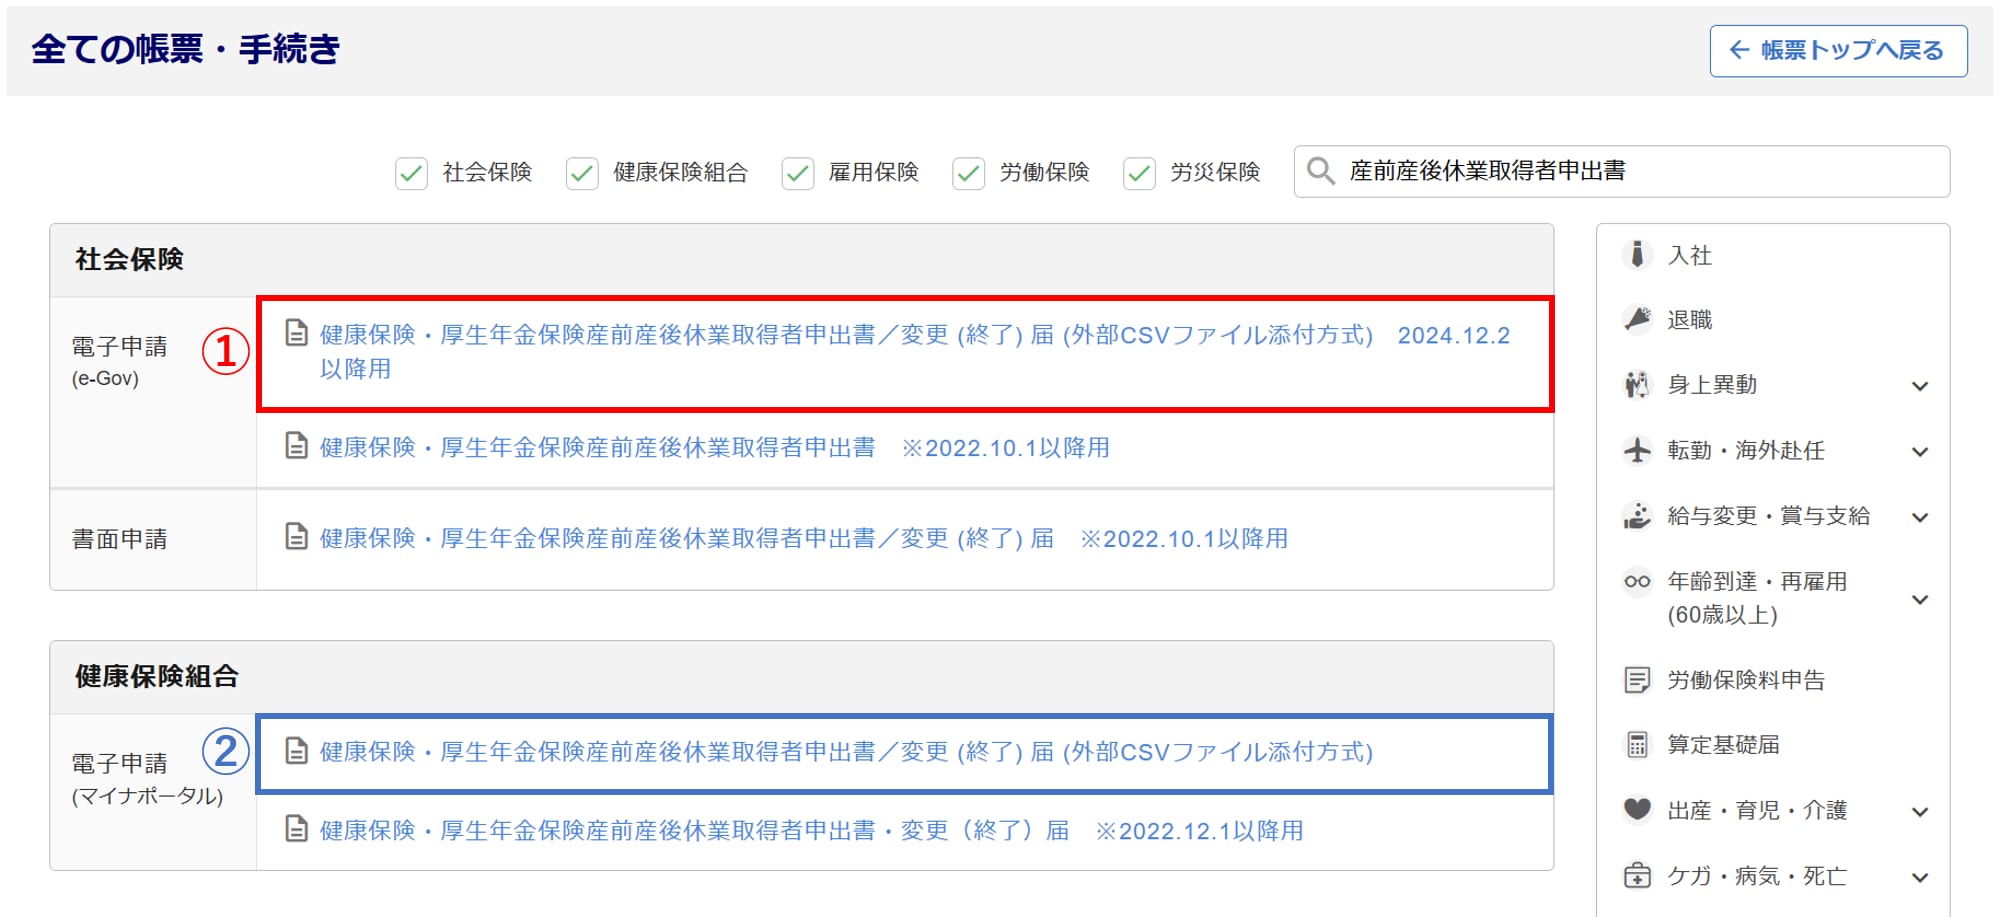Image resolution: width=2000 pixels, height=917 pixels.
Task: Expand the 給与変更・賞与支給 chevron
Action: [x=1919, y=517]
